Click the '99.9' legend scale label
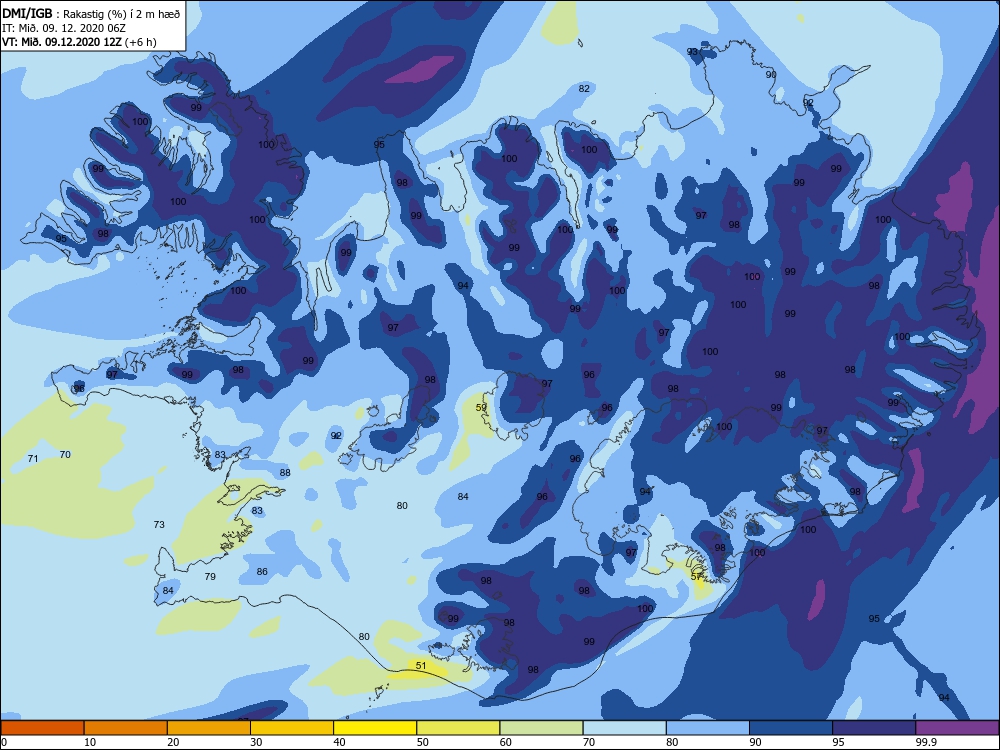This screenshot has height=750, width=1000. point(926,742)
